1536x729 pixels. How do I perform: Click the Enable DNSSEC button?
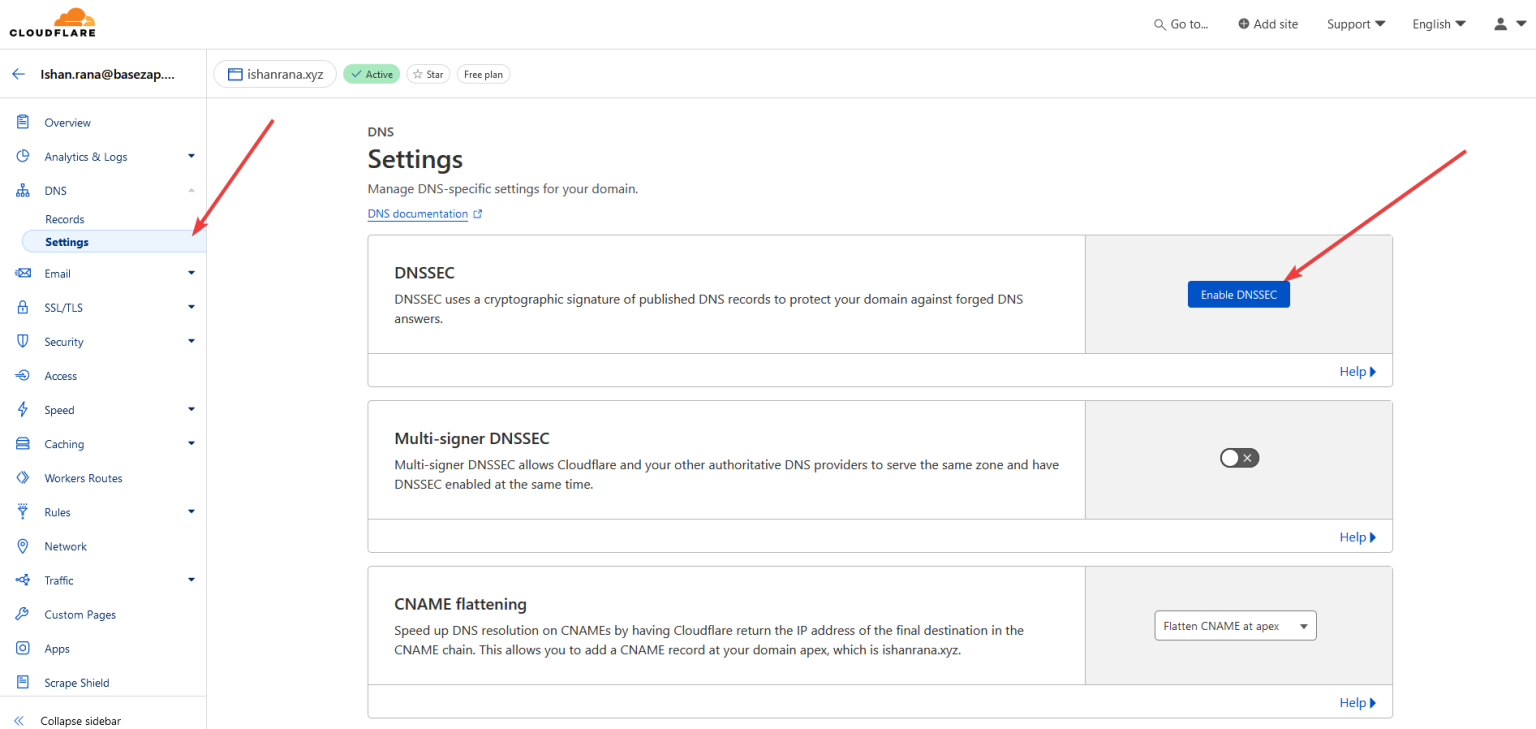(1238, 295)
